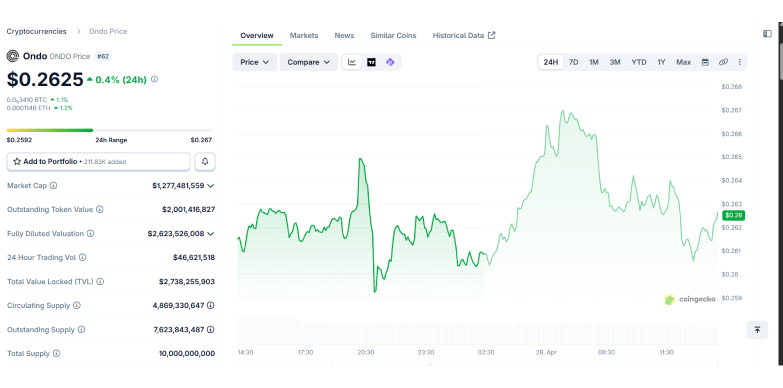783x388 pixels.
Task: Open Market Cap info icon
Action: point(53,185)
